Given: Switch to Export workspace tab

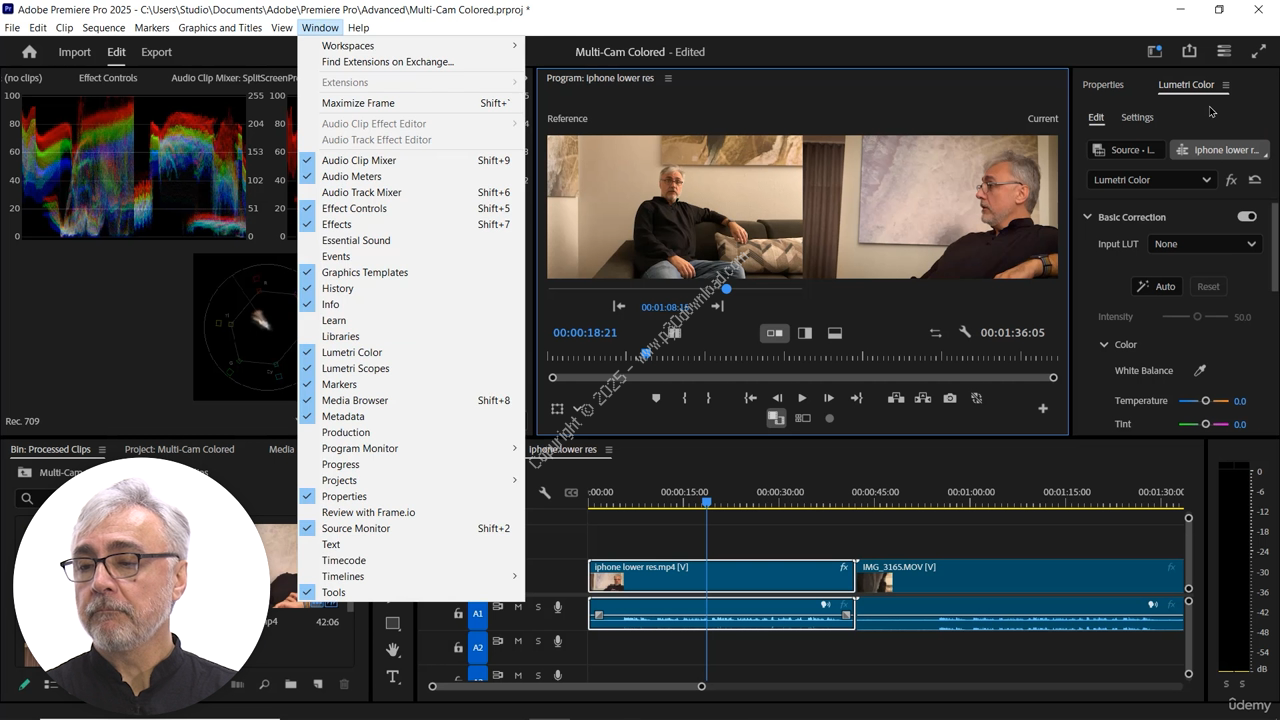Looking at the screenshot, I should (156, 52).
